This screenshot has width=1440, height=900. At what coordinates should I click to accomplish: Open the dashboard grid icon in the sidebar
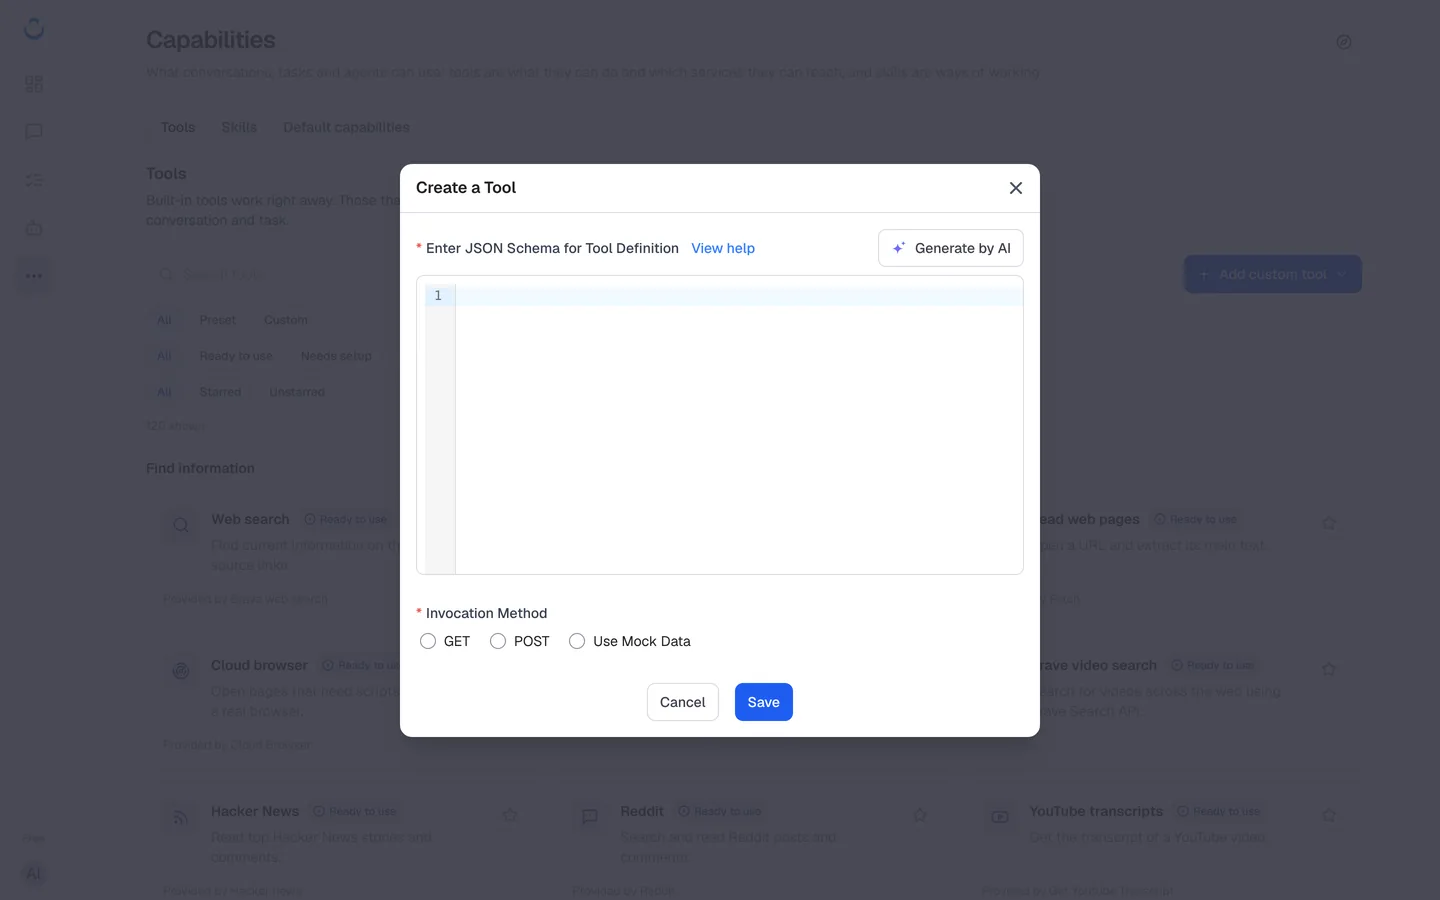34,84
